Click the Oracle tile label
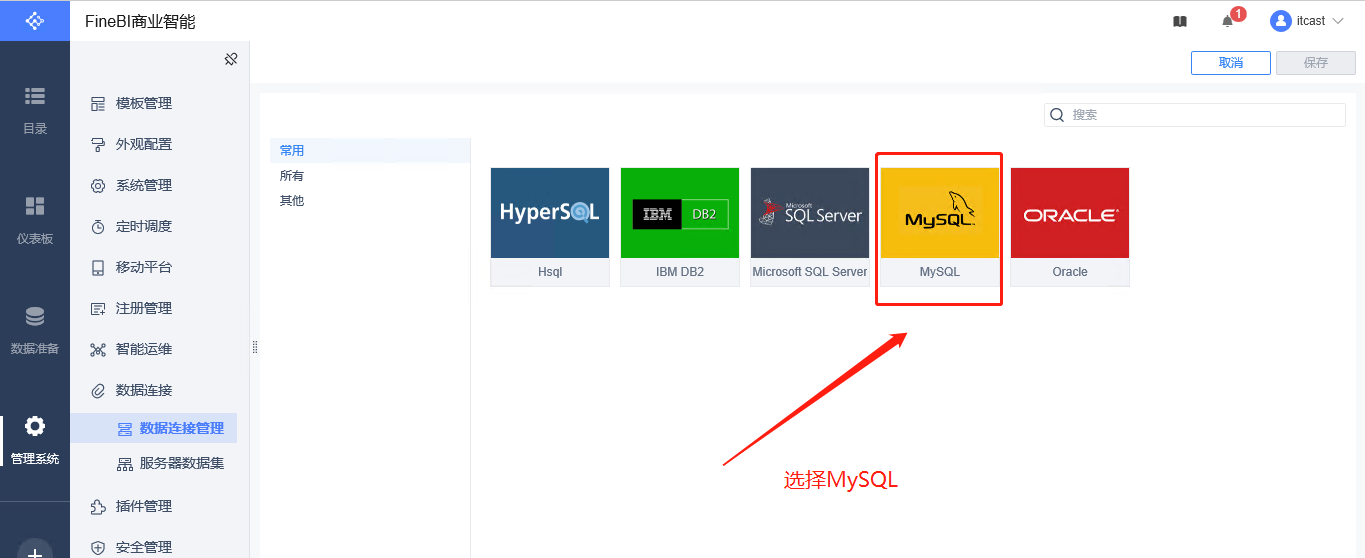 1070,272
